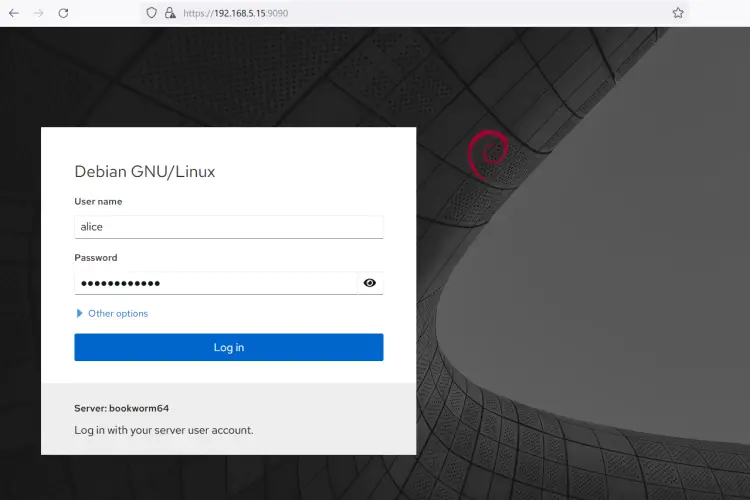Click the Log in with your server user account text
The image size is (750, 500).
click(x=164, y=430)
